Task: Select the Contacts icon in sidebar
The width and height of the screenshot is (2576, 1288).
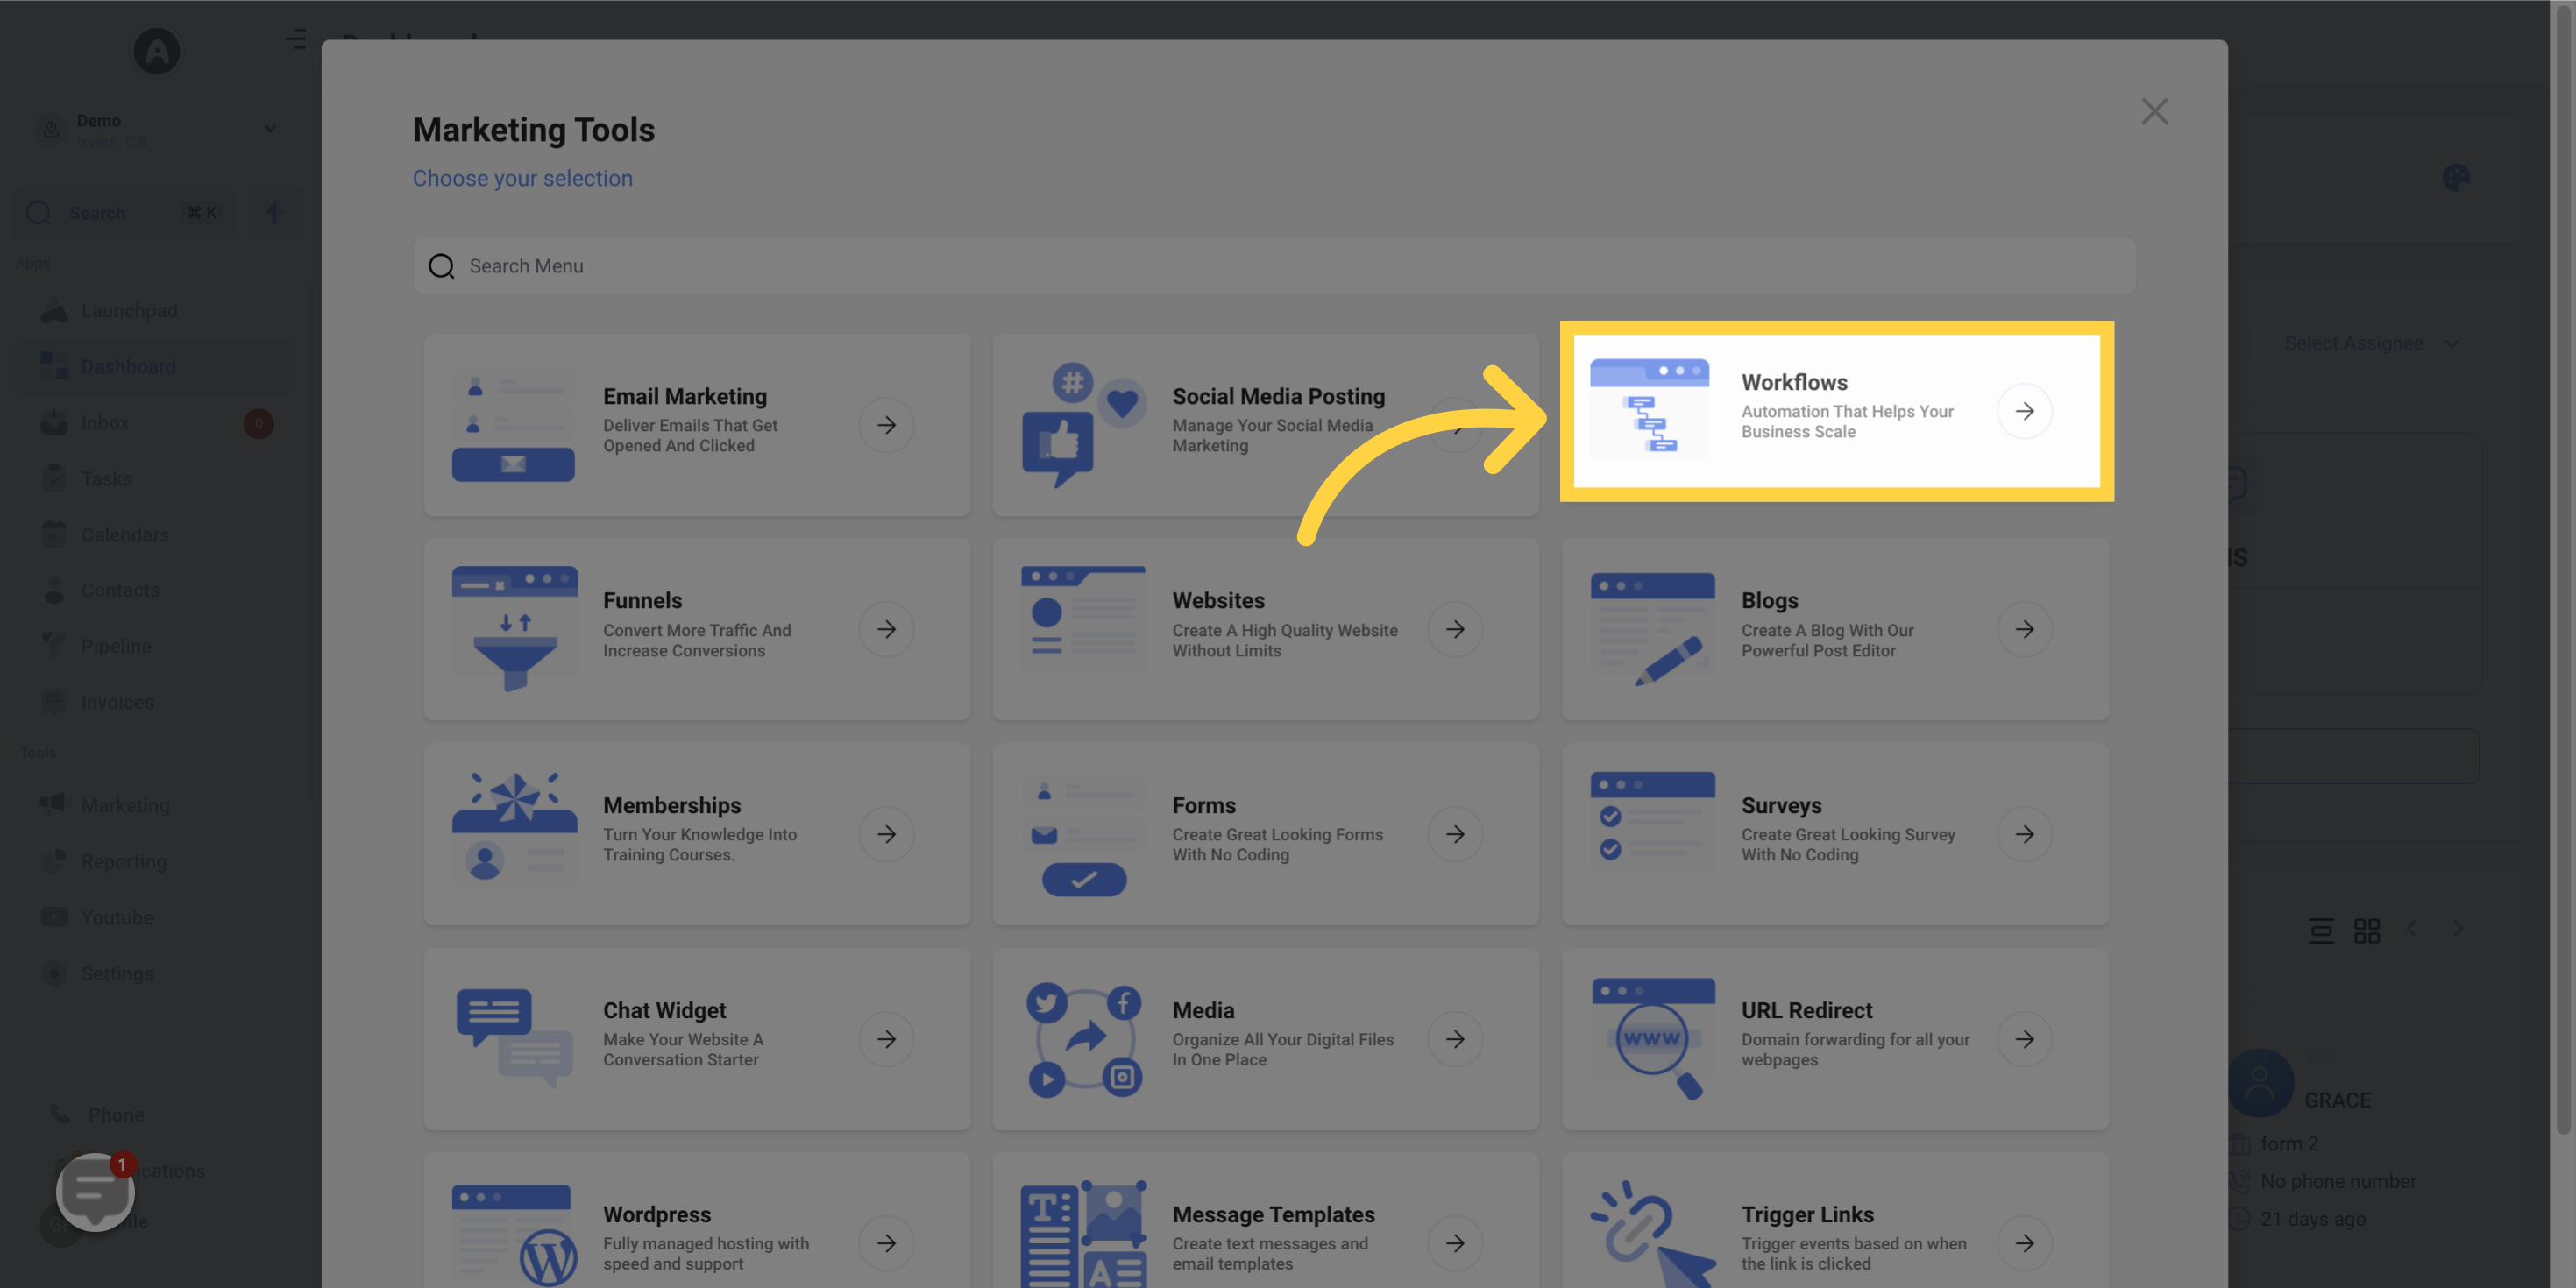Action: [54, 590]
